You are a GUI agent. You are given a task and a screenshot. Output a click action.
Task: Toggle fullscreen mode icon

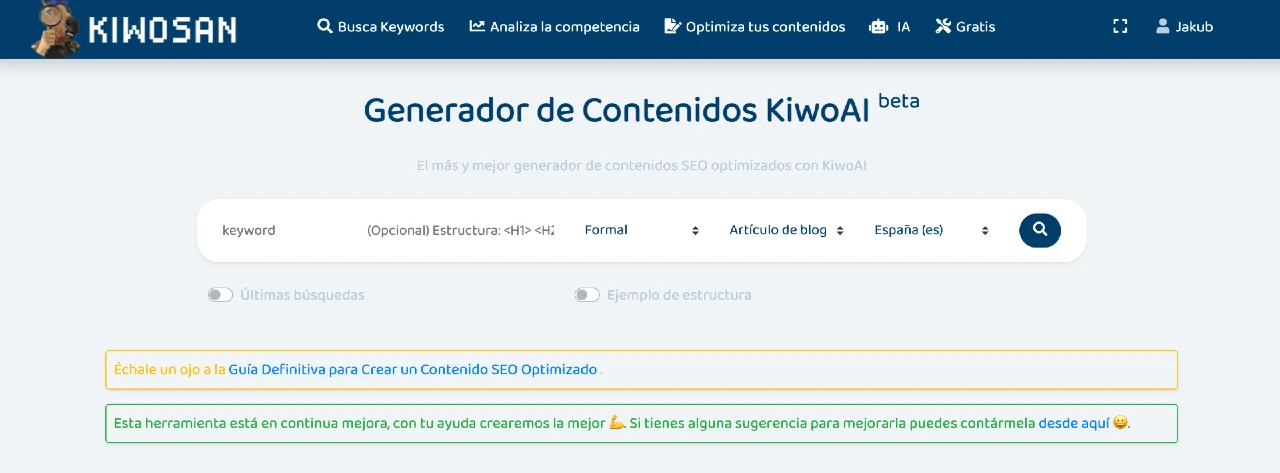coord(1120,27)
